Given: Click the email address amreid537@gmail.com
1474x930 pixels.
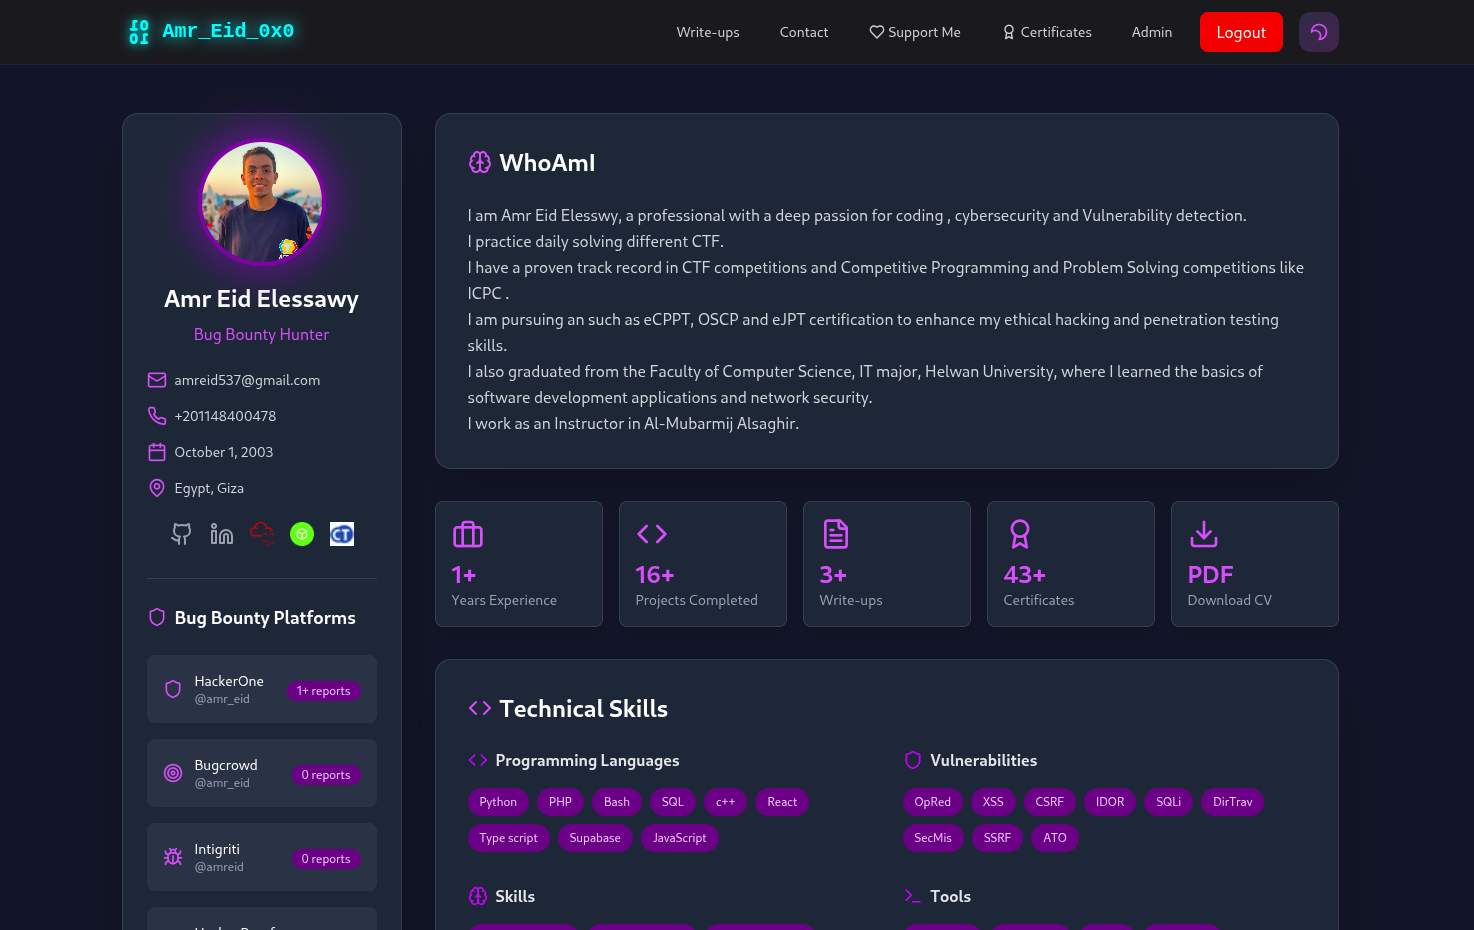Looking at the screenshot, I should 247,380.
